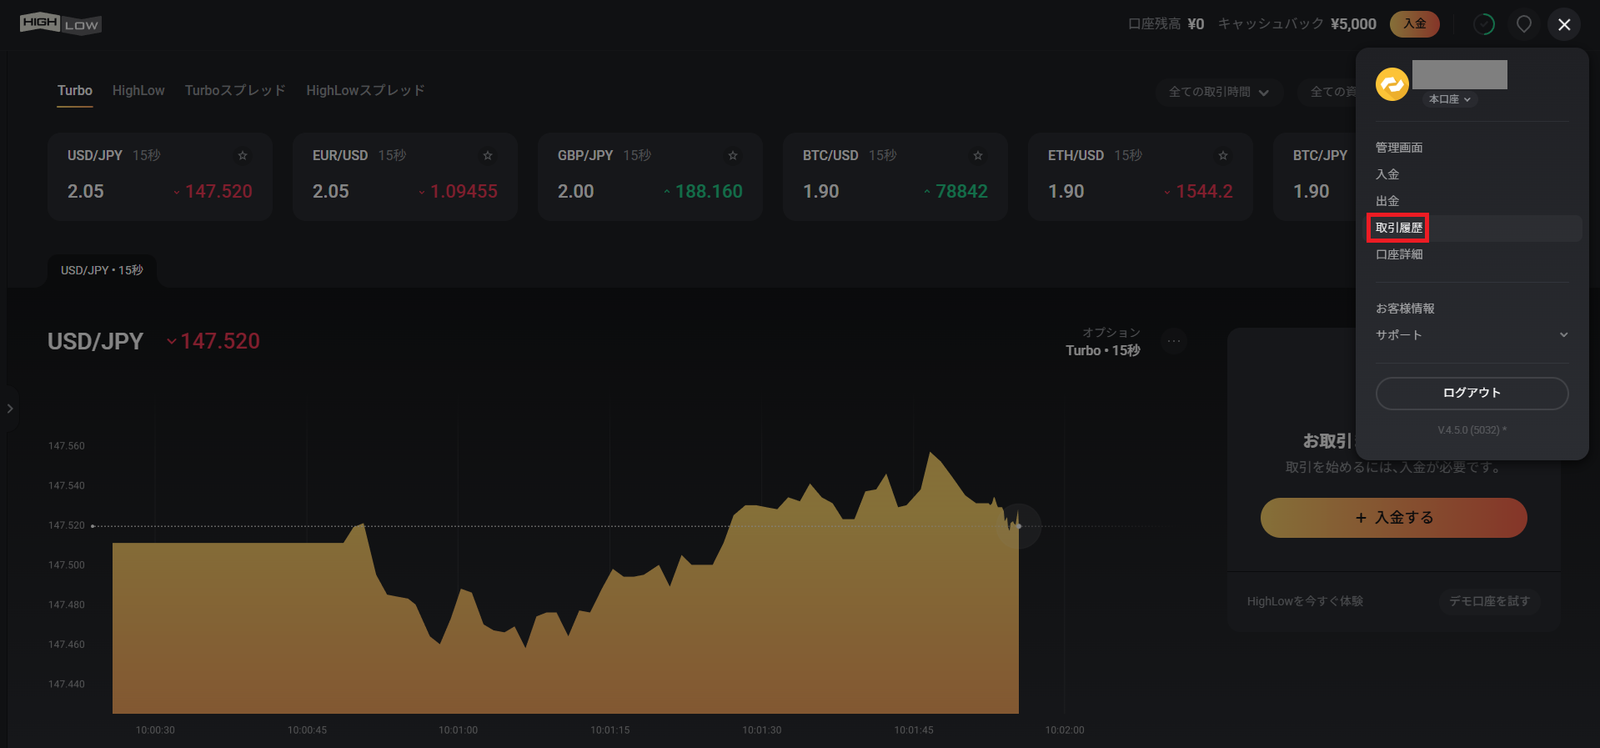The height and width of the screenshot is (748, 1600).
Task: Click the current price marker on chart
Action: point(1020,526)
